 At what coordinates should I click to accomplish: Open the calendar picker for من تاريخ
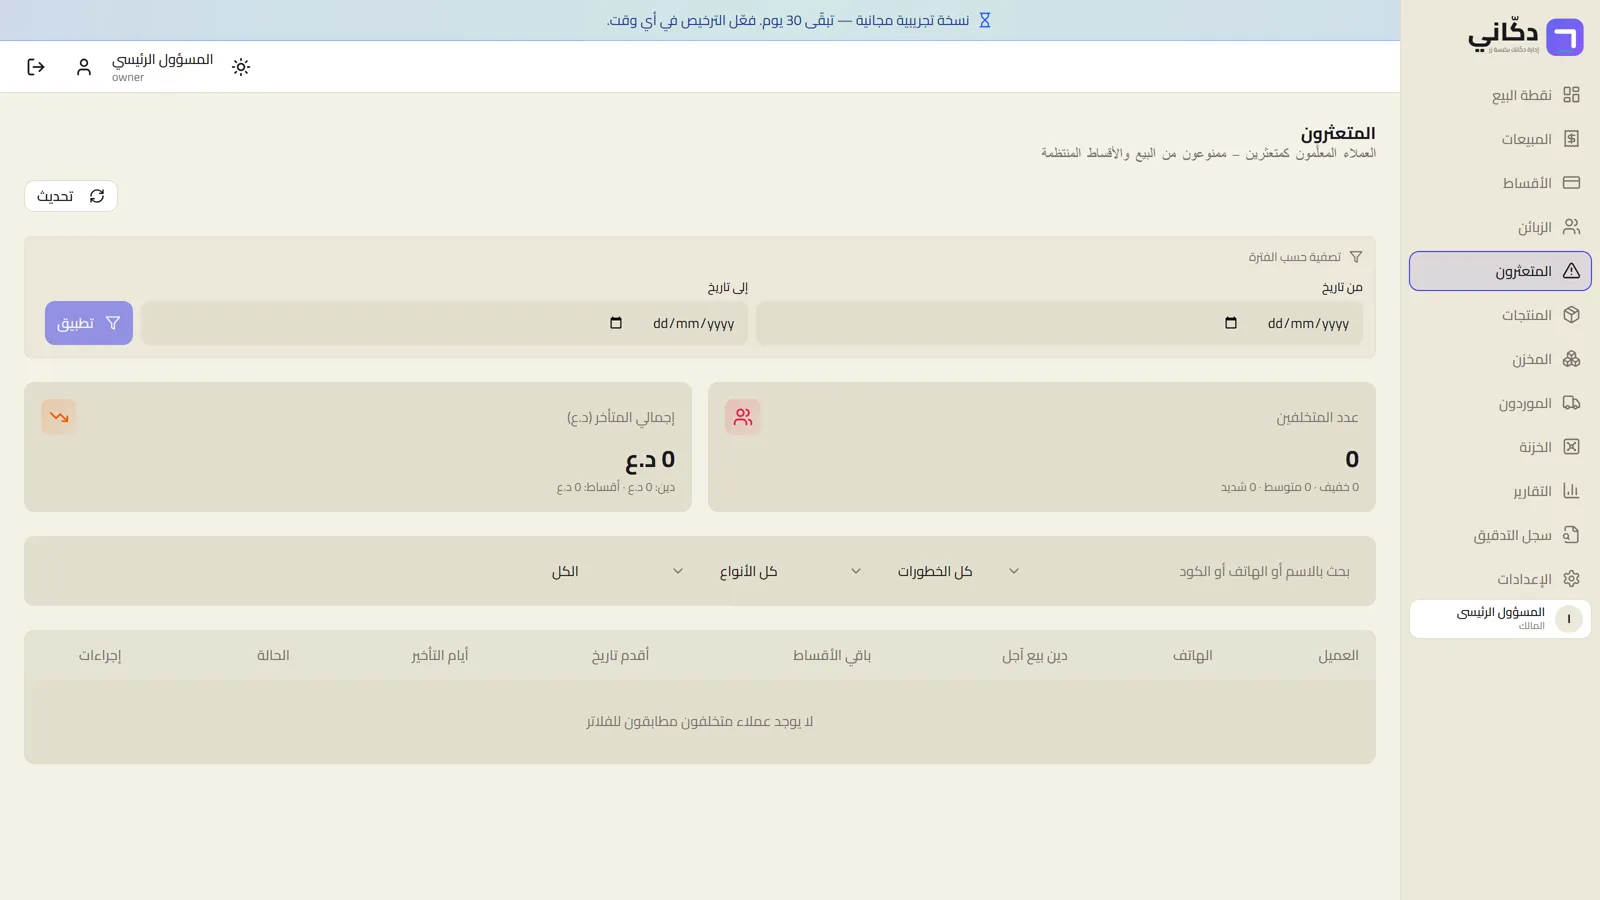click(1231, 323)
